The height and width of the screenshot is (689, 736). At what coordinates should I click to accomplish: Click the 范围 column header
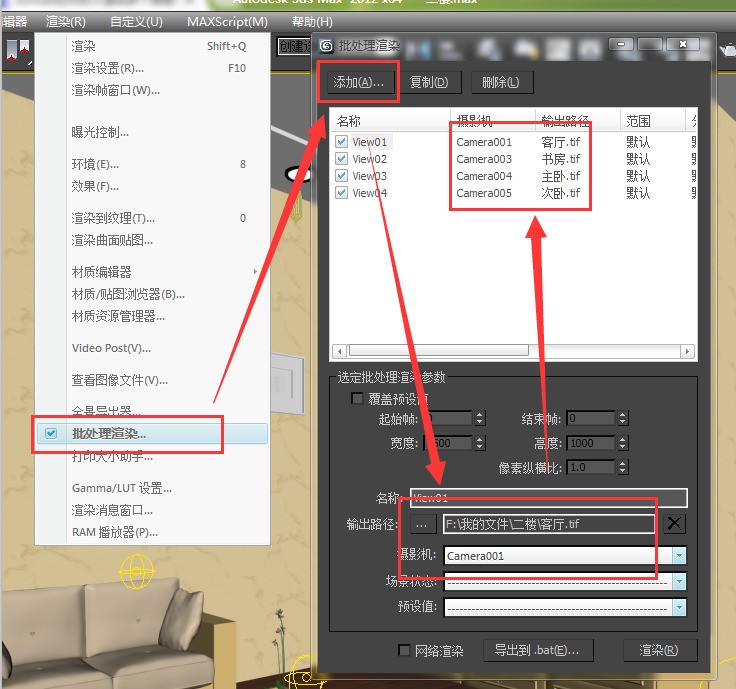tap(653, 121)
